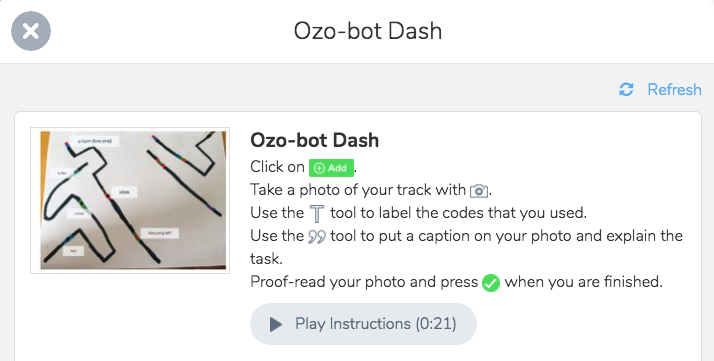Click the 'u-turn (line end)' label in photo
The image size is (714, 361).
tap(95, 141)
